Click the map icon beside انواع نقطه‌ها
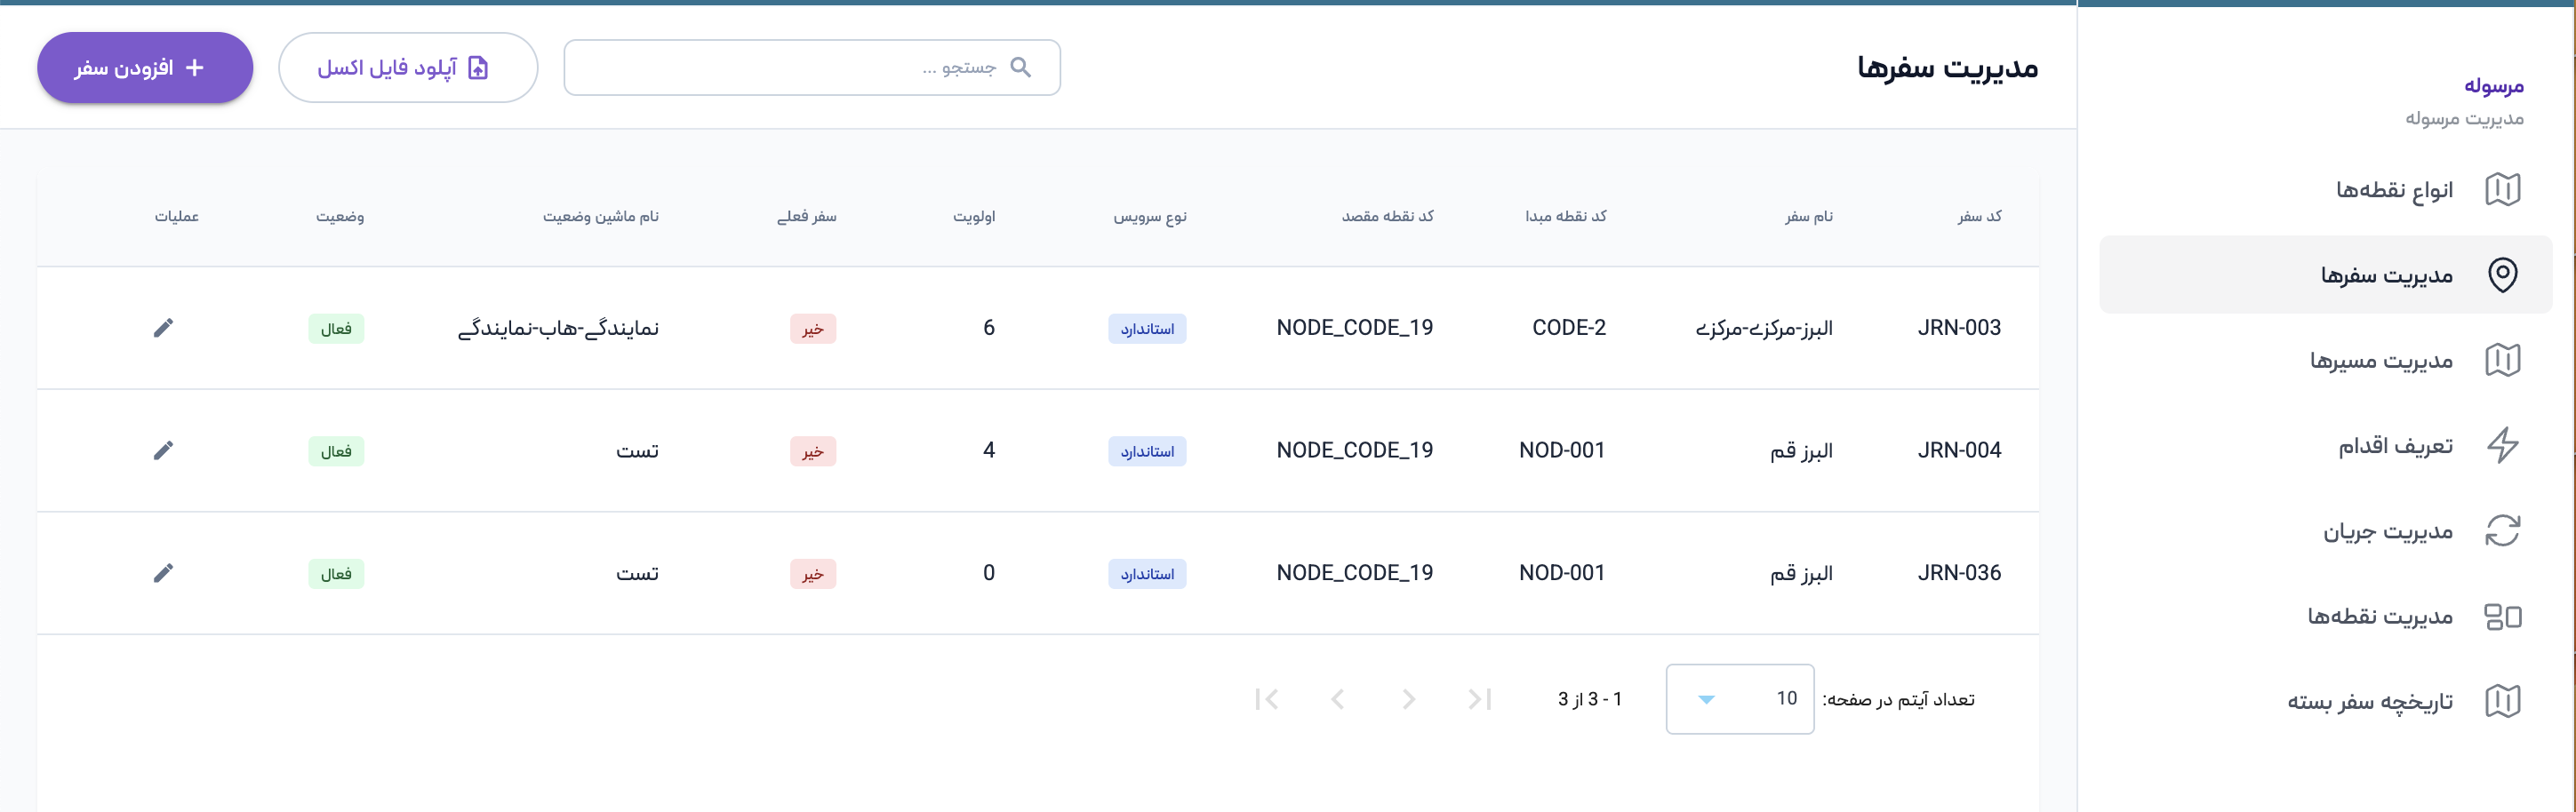Screen dimensions: 2576x812 click(2502, 189)
